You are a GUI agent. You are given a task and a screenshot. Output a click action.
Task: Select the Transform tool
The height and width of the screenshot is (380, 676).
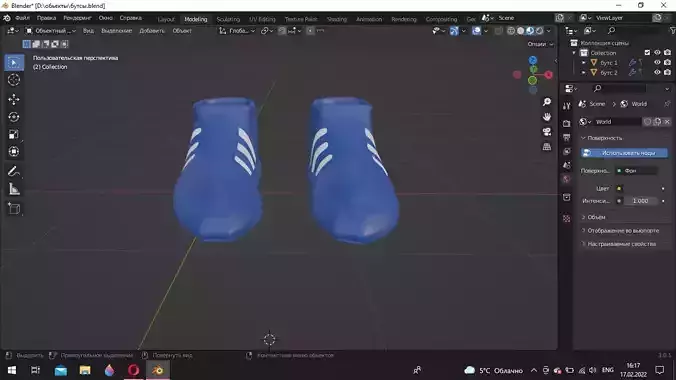[14, 151]
